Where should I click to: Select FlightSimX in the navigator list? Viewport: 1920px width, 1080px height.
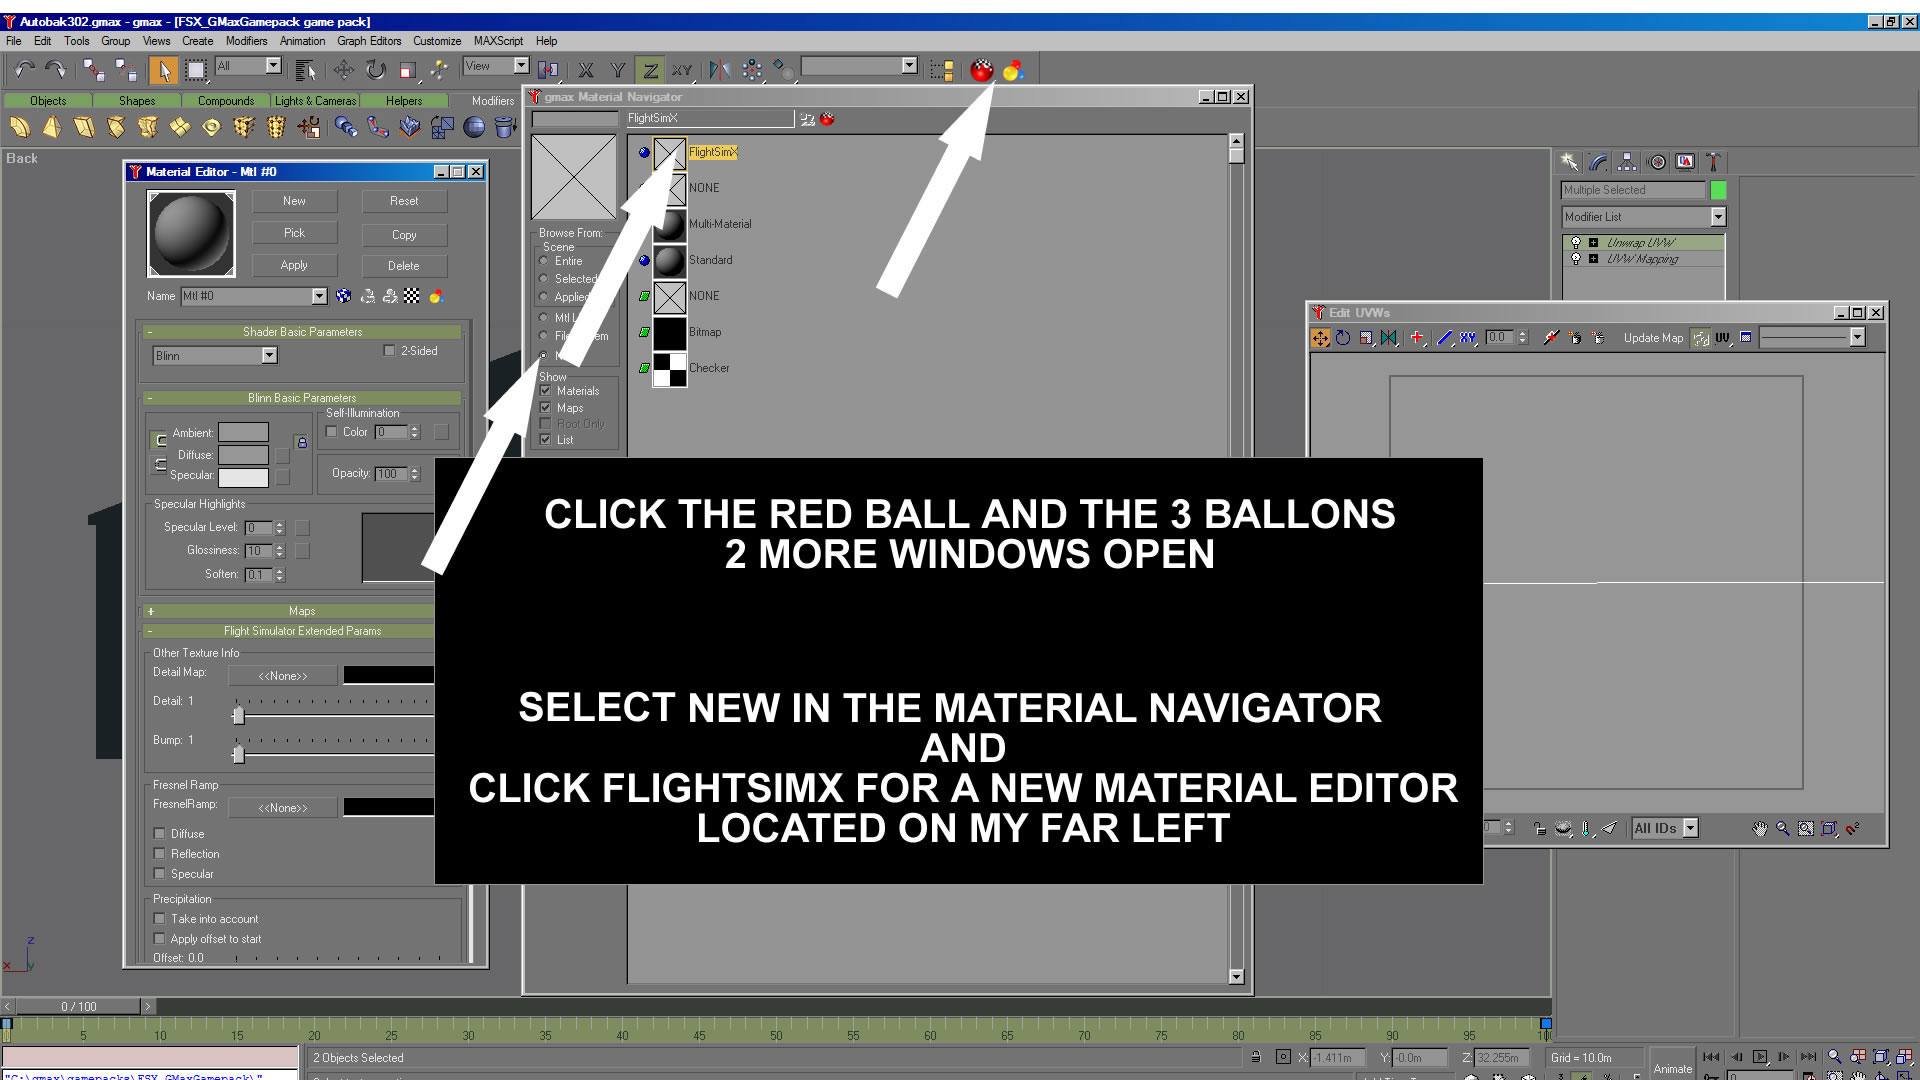712,152
